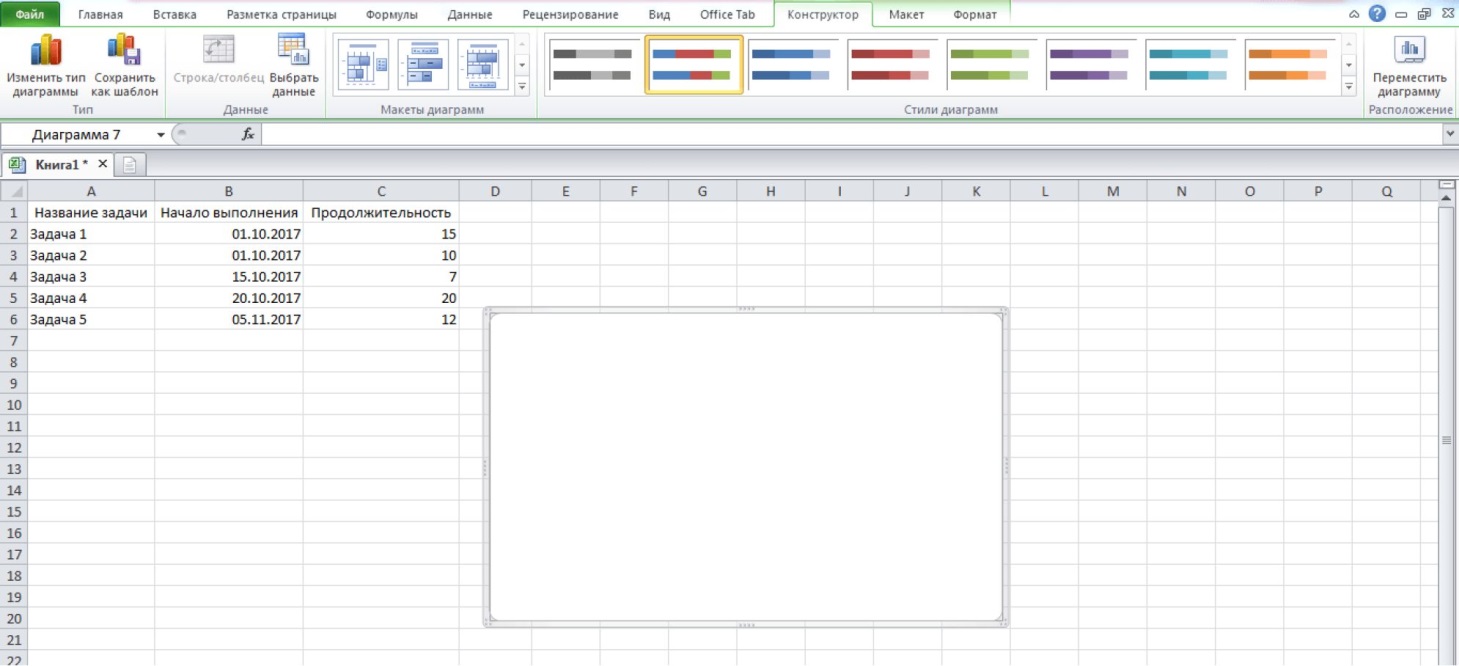Click Move Chart (Переместить диаграмму)
The image size is (1459, 666).
click(x=1409, y=65)
